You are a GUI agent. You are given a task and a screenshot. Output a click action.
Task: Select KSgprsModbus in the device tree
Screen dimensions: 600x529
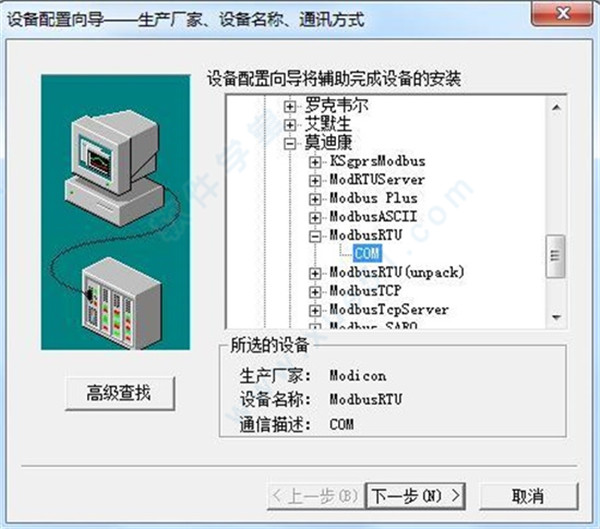pos(377,161)
